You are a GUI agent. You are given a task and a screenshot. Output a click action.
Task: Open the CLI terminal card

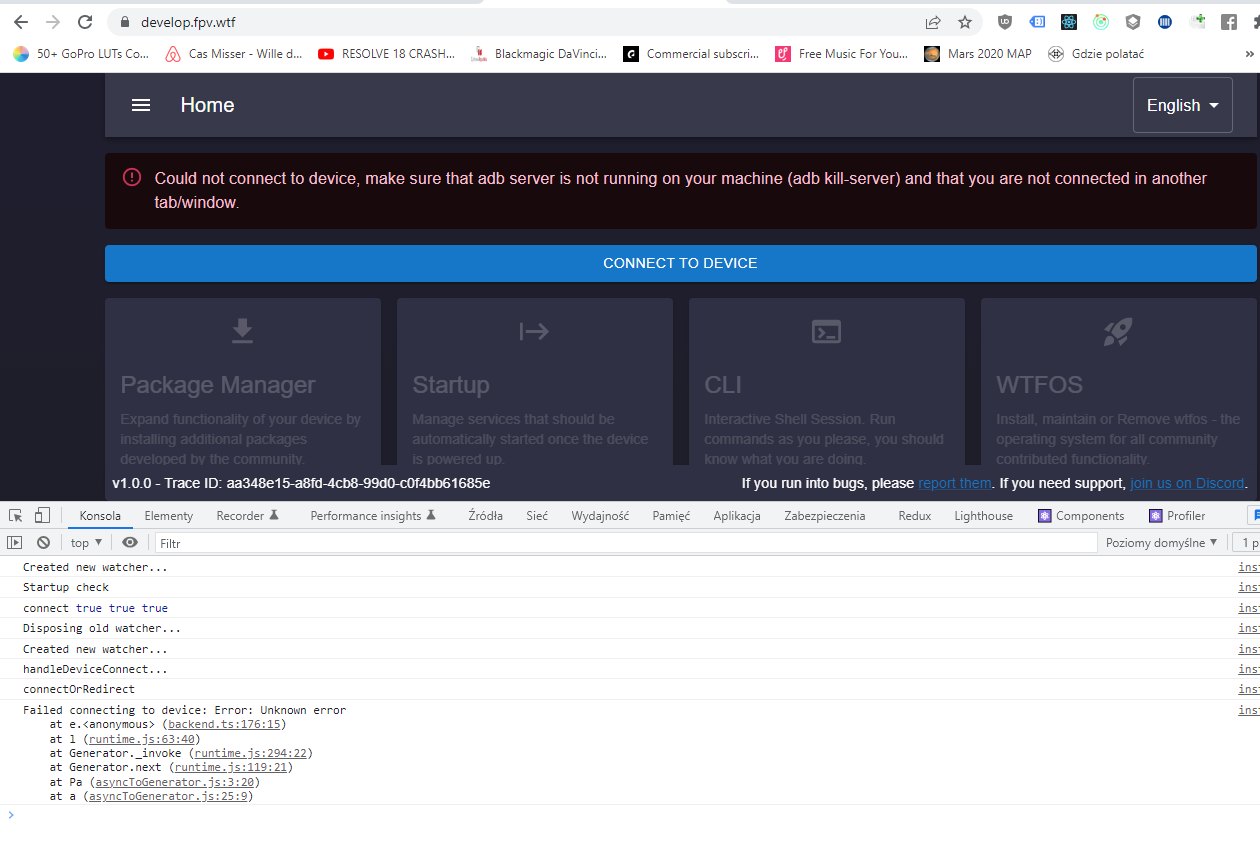tap(827, 331)
